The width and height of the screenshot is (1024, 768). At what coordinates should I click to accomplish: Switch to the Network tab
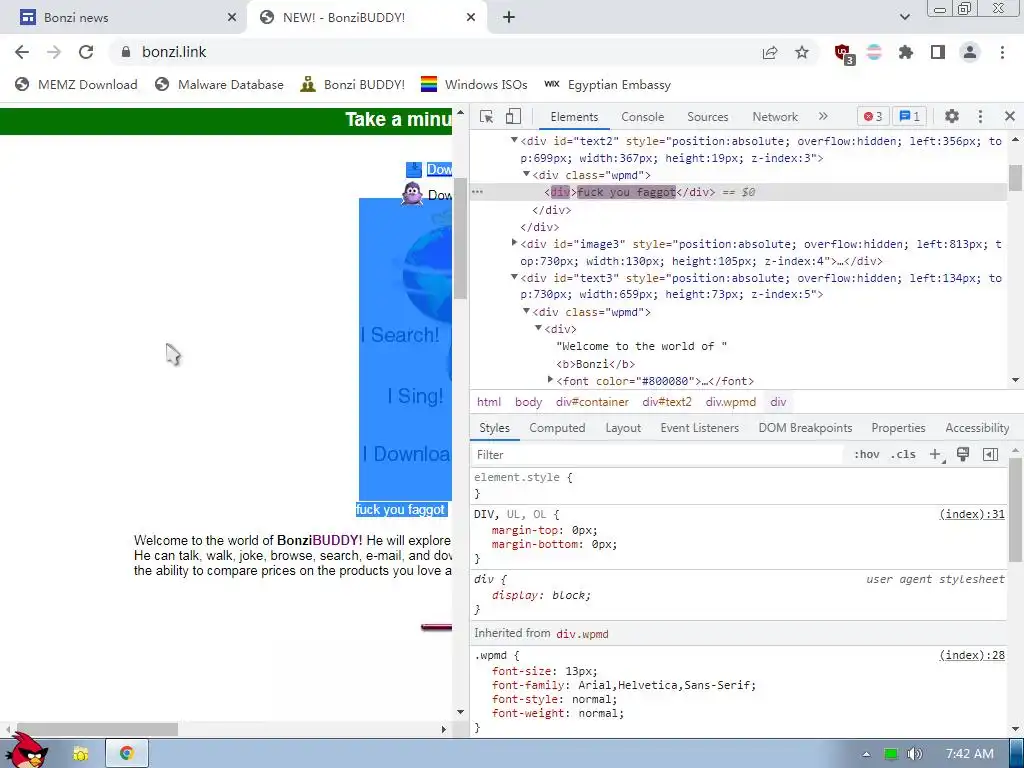(x=775, y=117)
